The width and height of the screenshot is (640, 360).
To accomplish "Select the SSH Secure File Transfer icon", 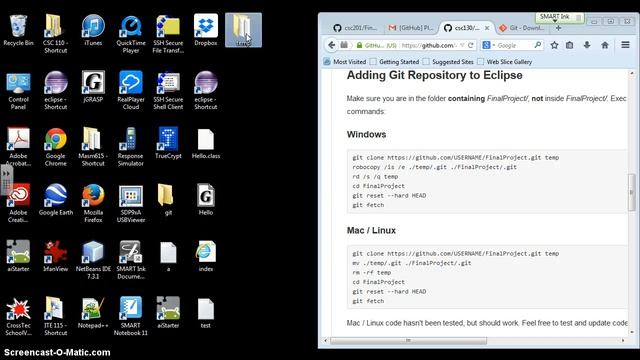I will pyautogui.click(x=168, y=33).
